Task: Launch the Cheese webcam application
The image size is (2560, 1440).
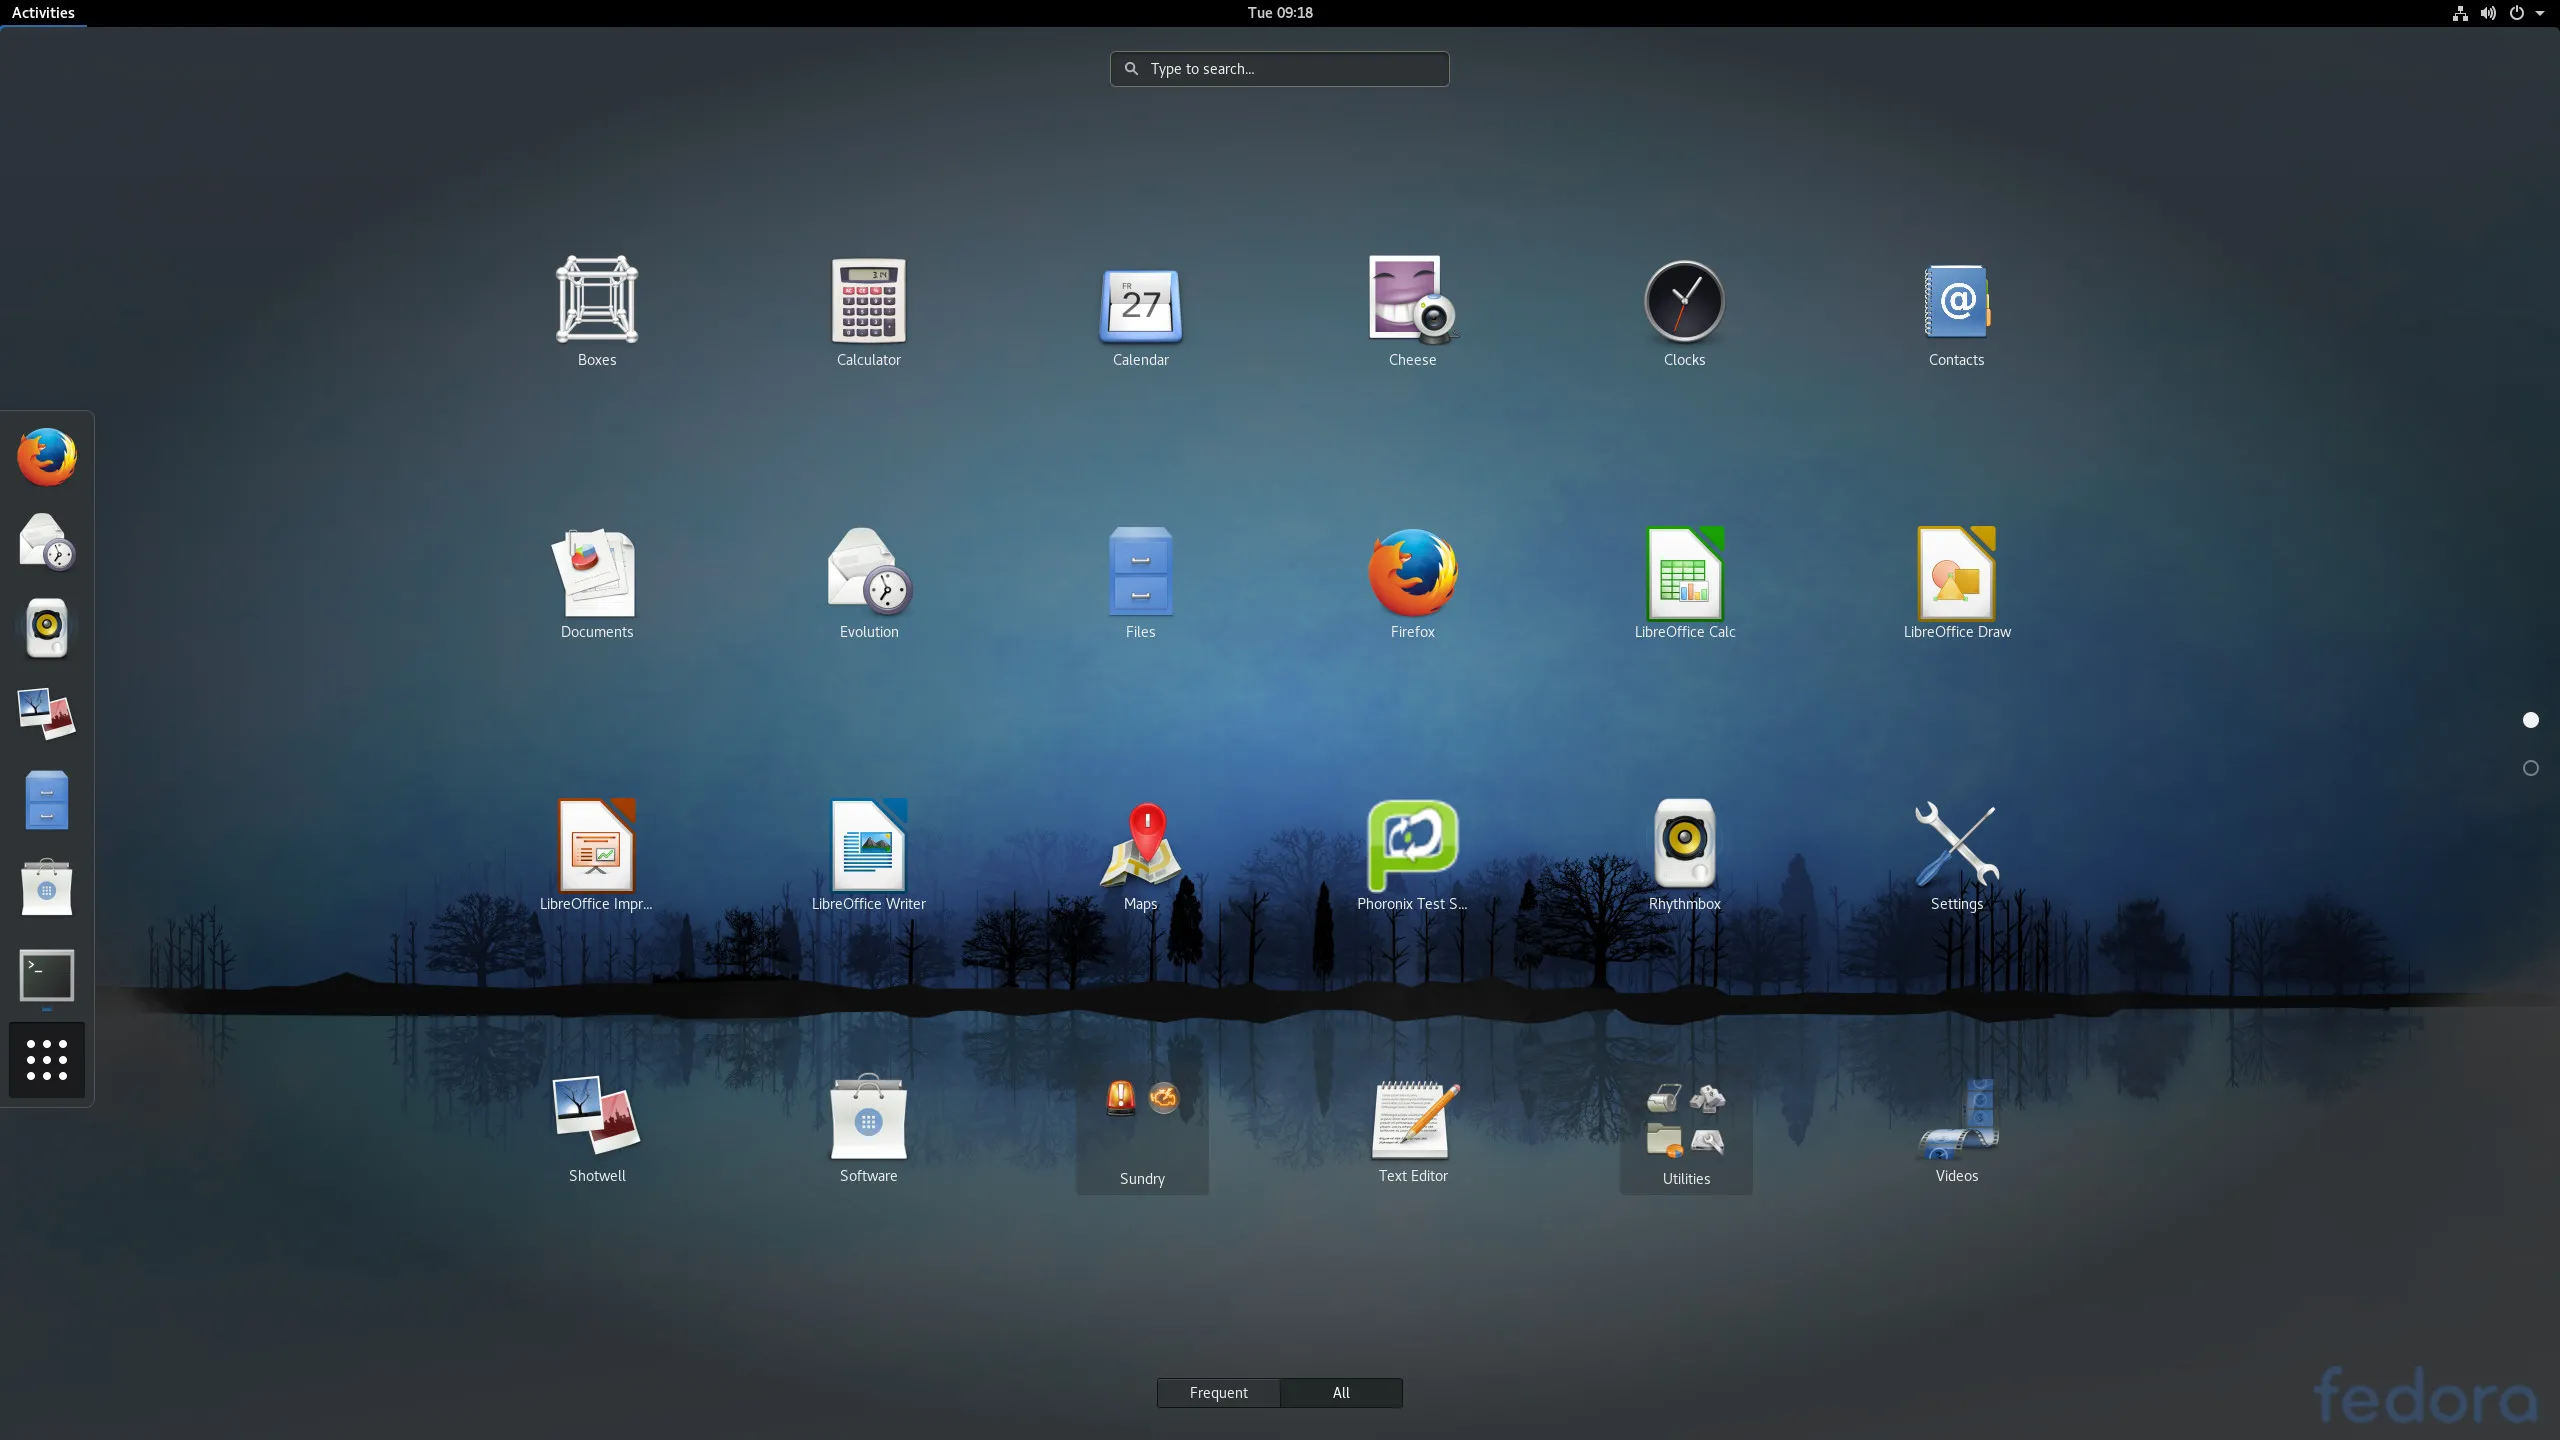Action: point(1411,300)
